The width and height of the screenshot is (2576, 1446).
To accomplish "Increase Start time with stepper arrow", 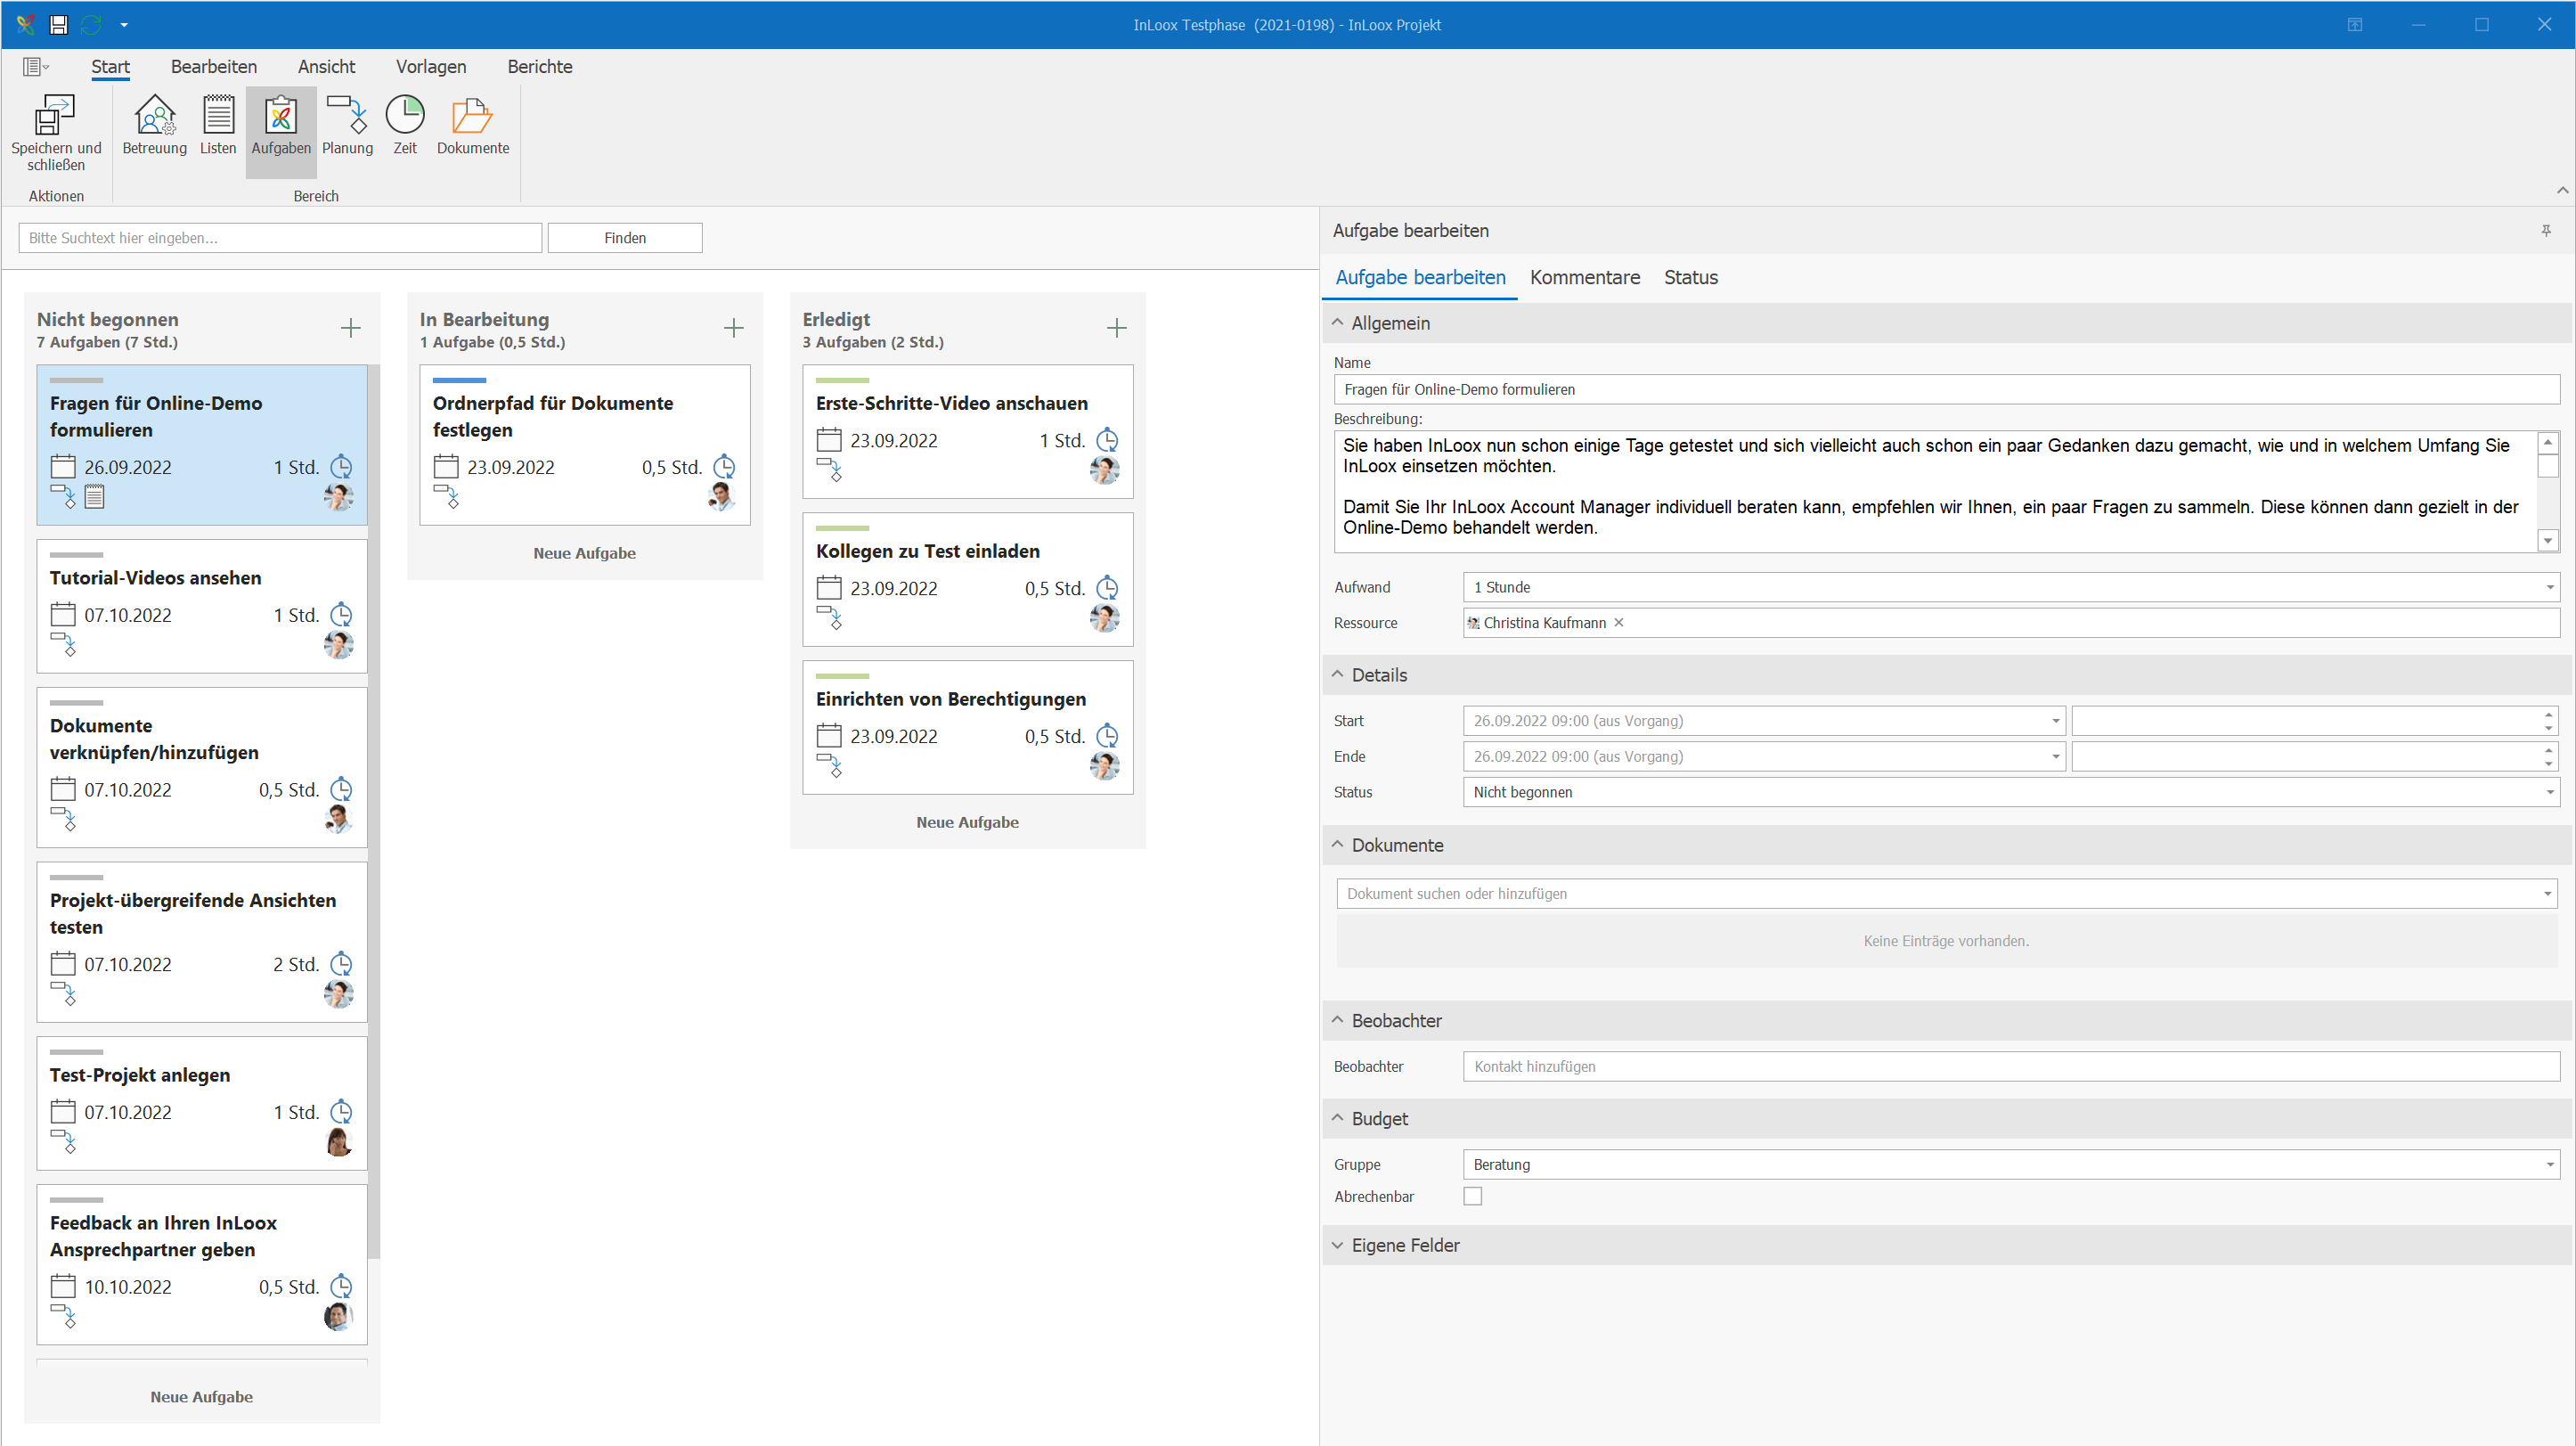I will [2549, 714].
